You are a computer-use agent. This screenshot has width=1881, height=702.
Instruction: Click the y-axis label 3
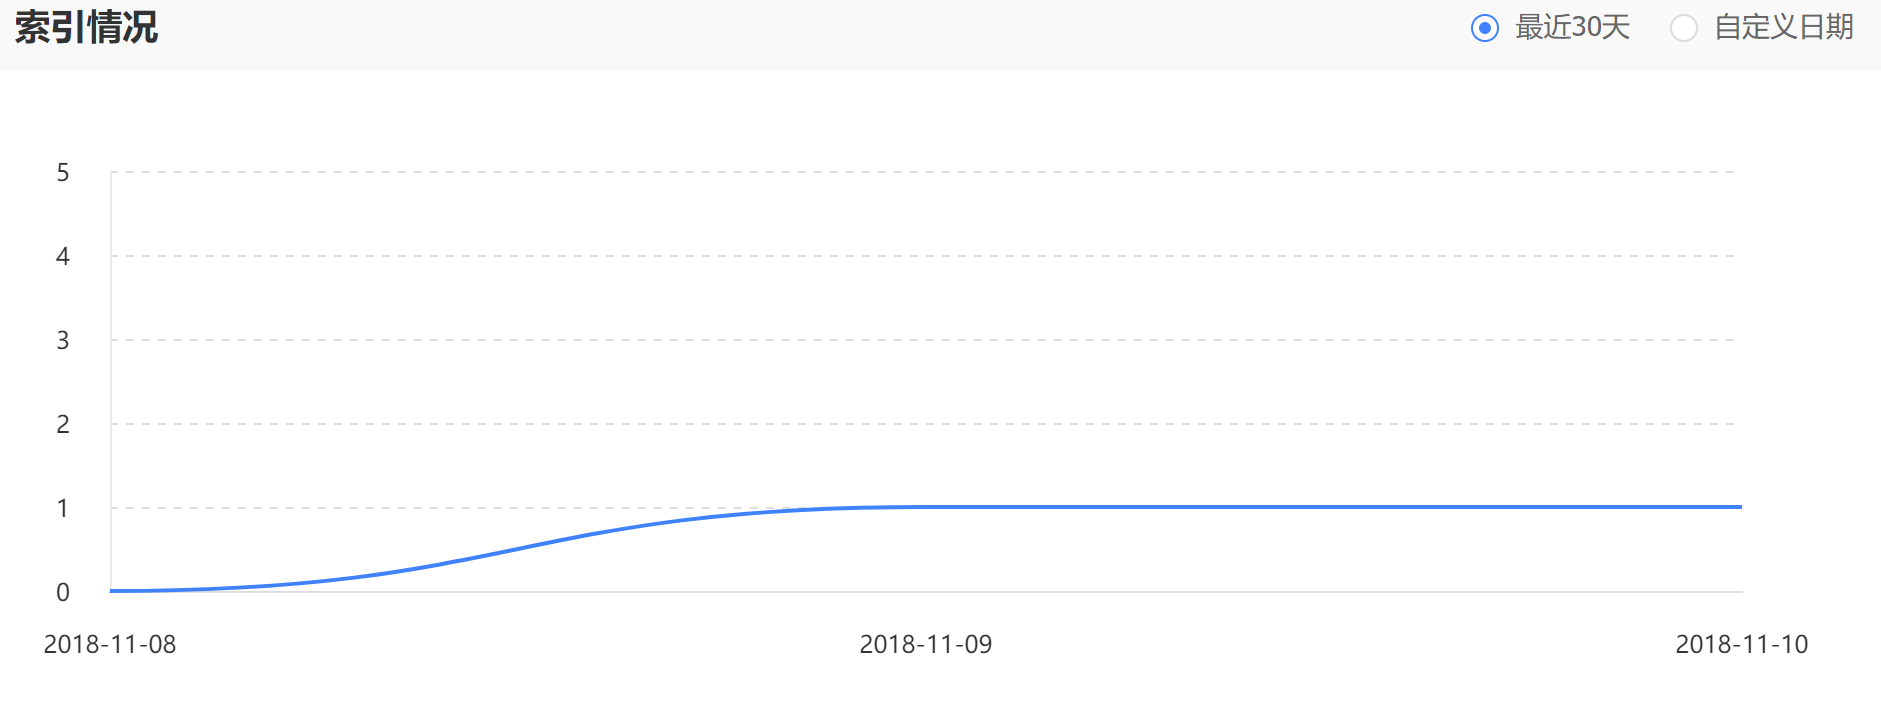(x=63, y=341)
